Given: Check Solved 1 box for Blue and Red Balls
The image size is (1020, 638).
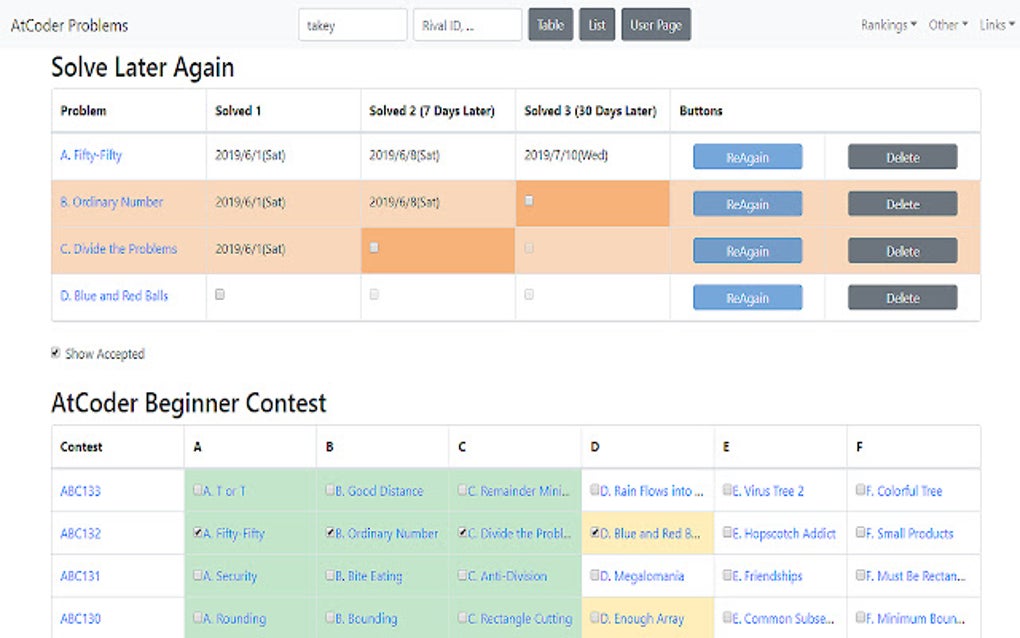Looking at the screenshot, I should tap(220, 295).
